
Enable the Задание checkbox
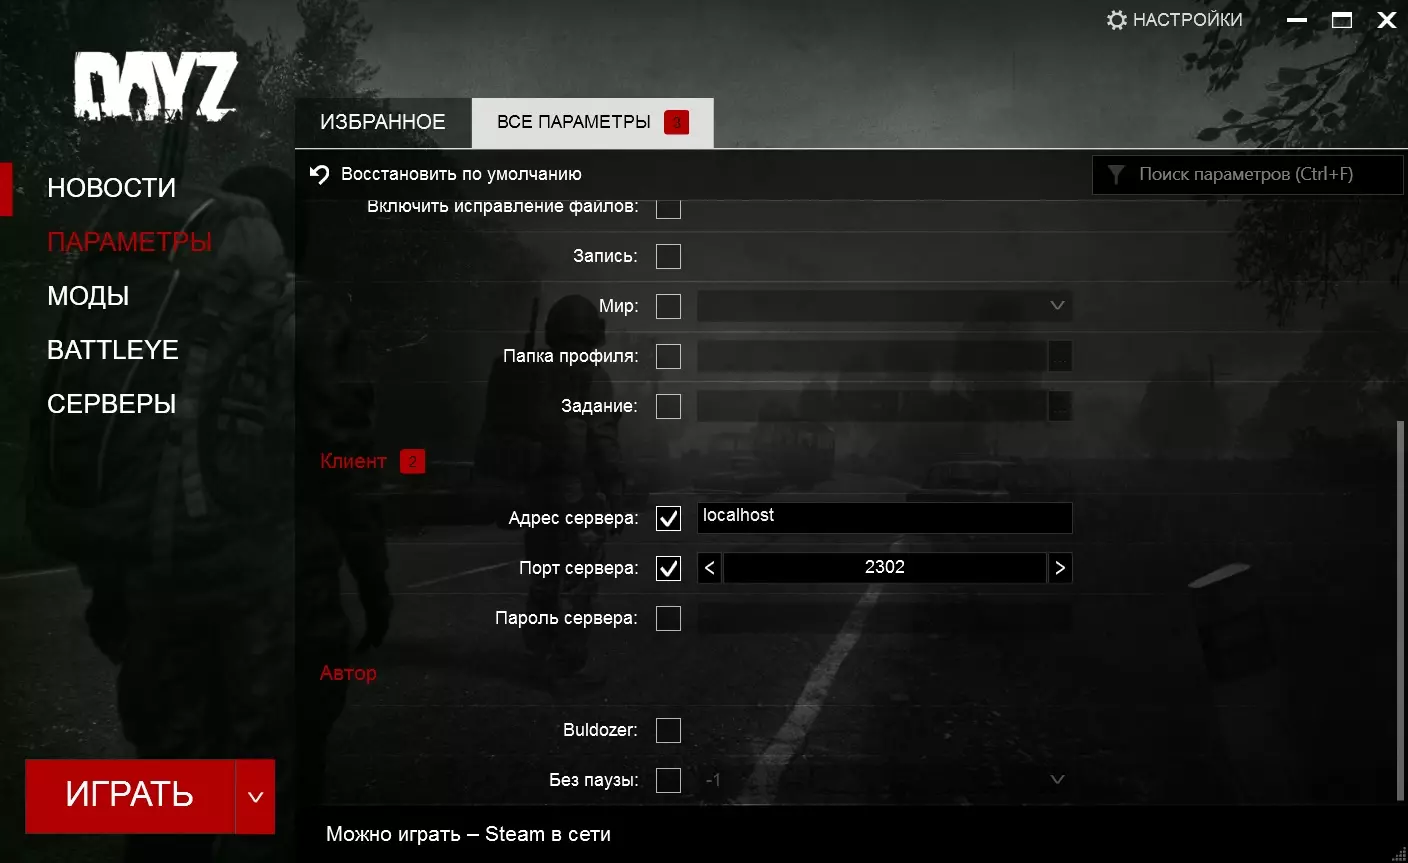(668, 406)
